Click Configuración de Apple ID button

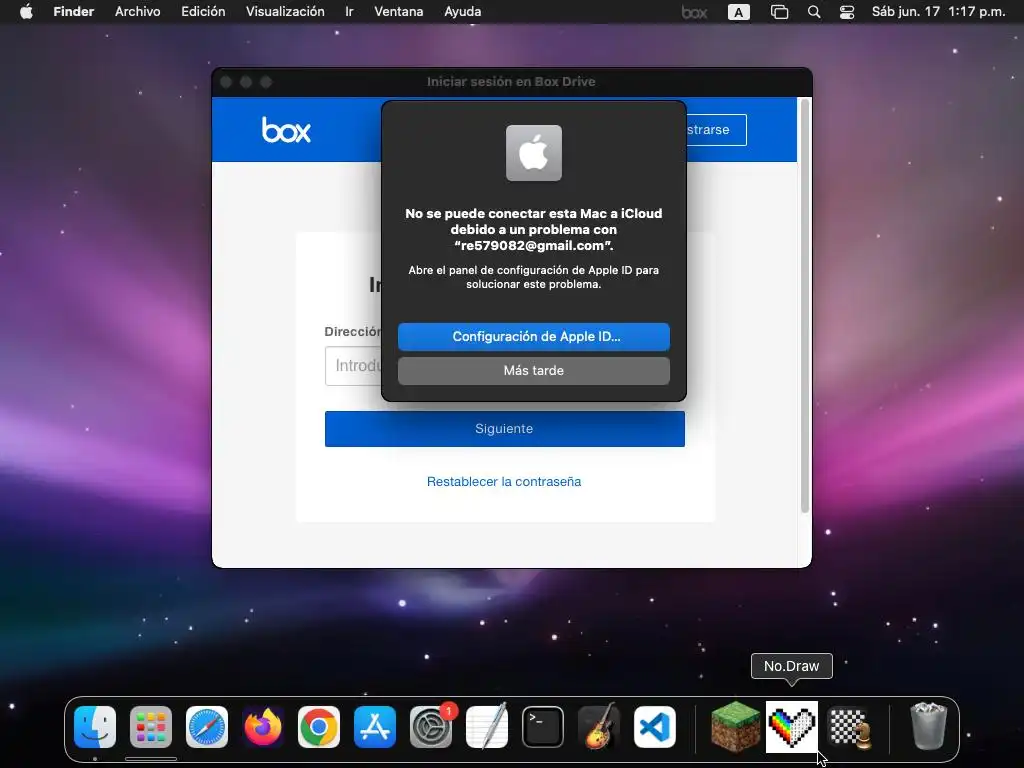coord(534,336)
